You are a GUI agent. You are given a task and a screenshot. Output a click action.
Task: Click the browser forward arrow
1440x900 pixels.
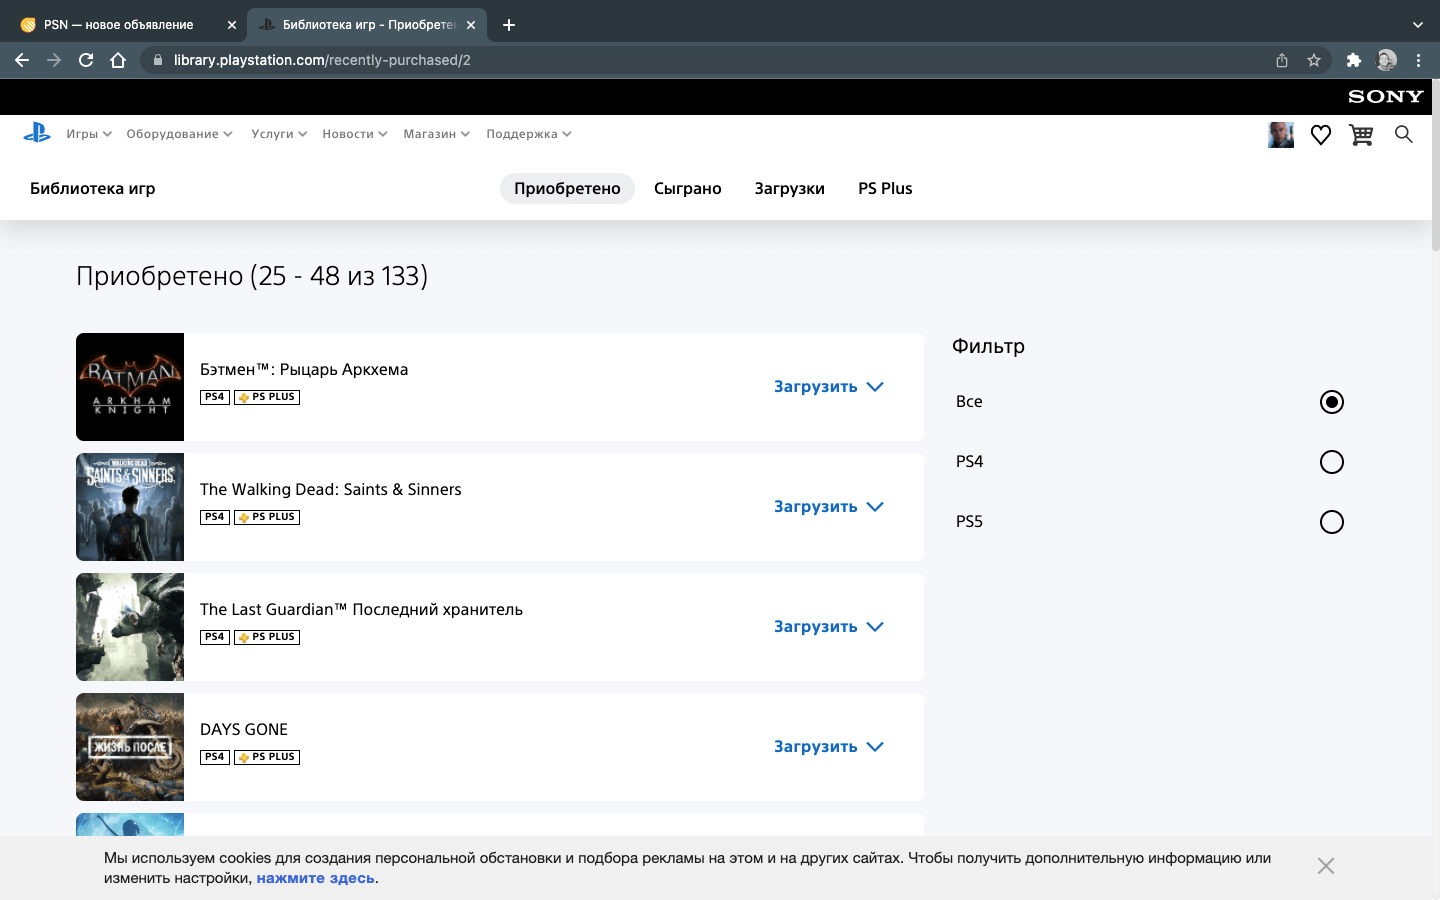click(x=54, y=60)
